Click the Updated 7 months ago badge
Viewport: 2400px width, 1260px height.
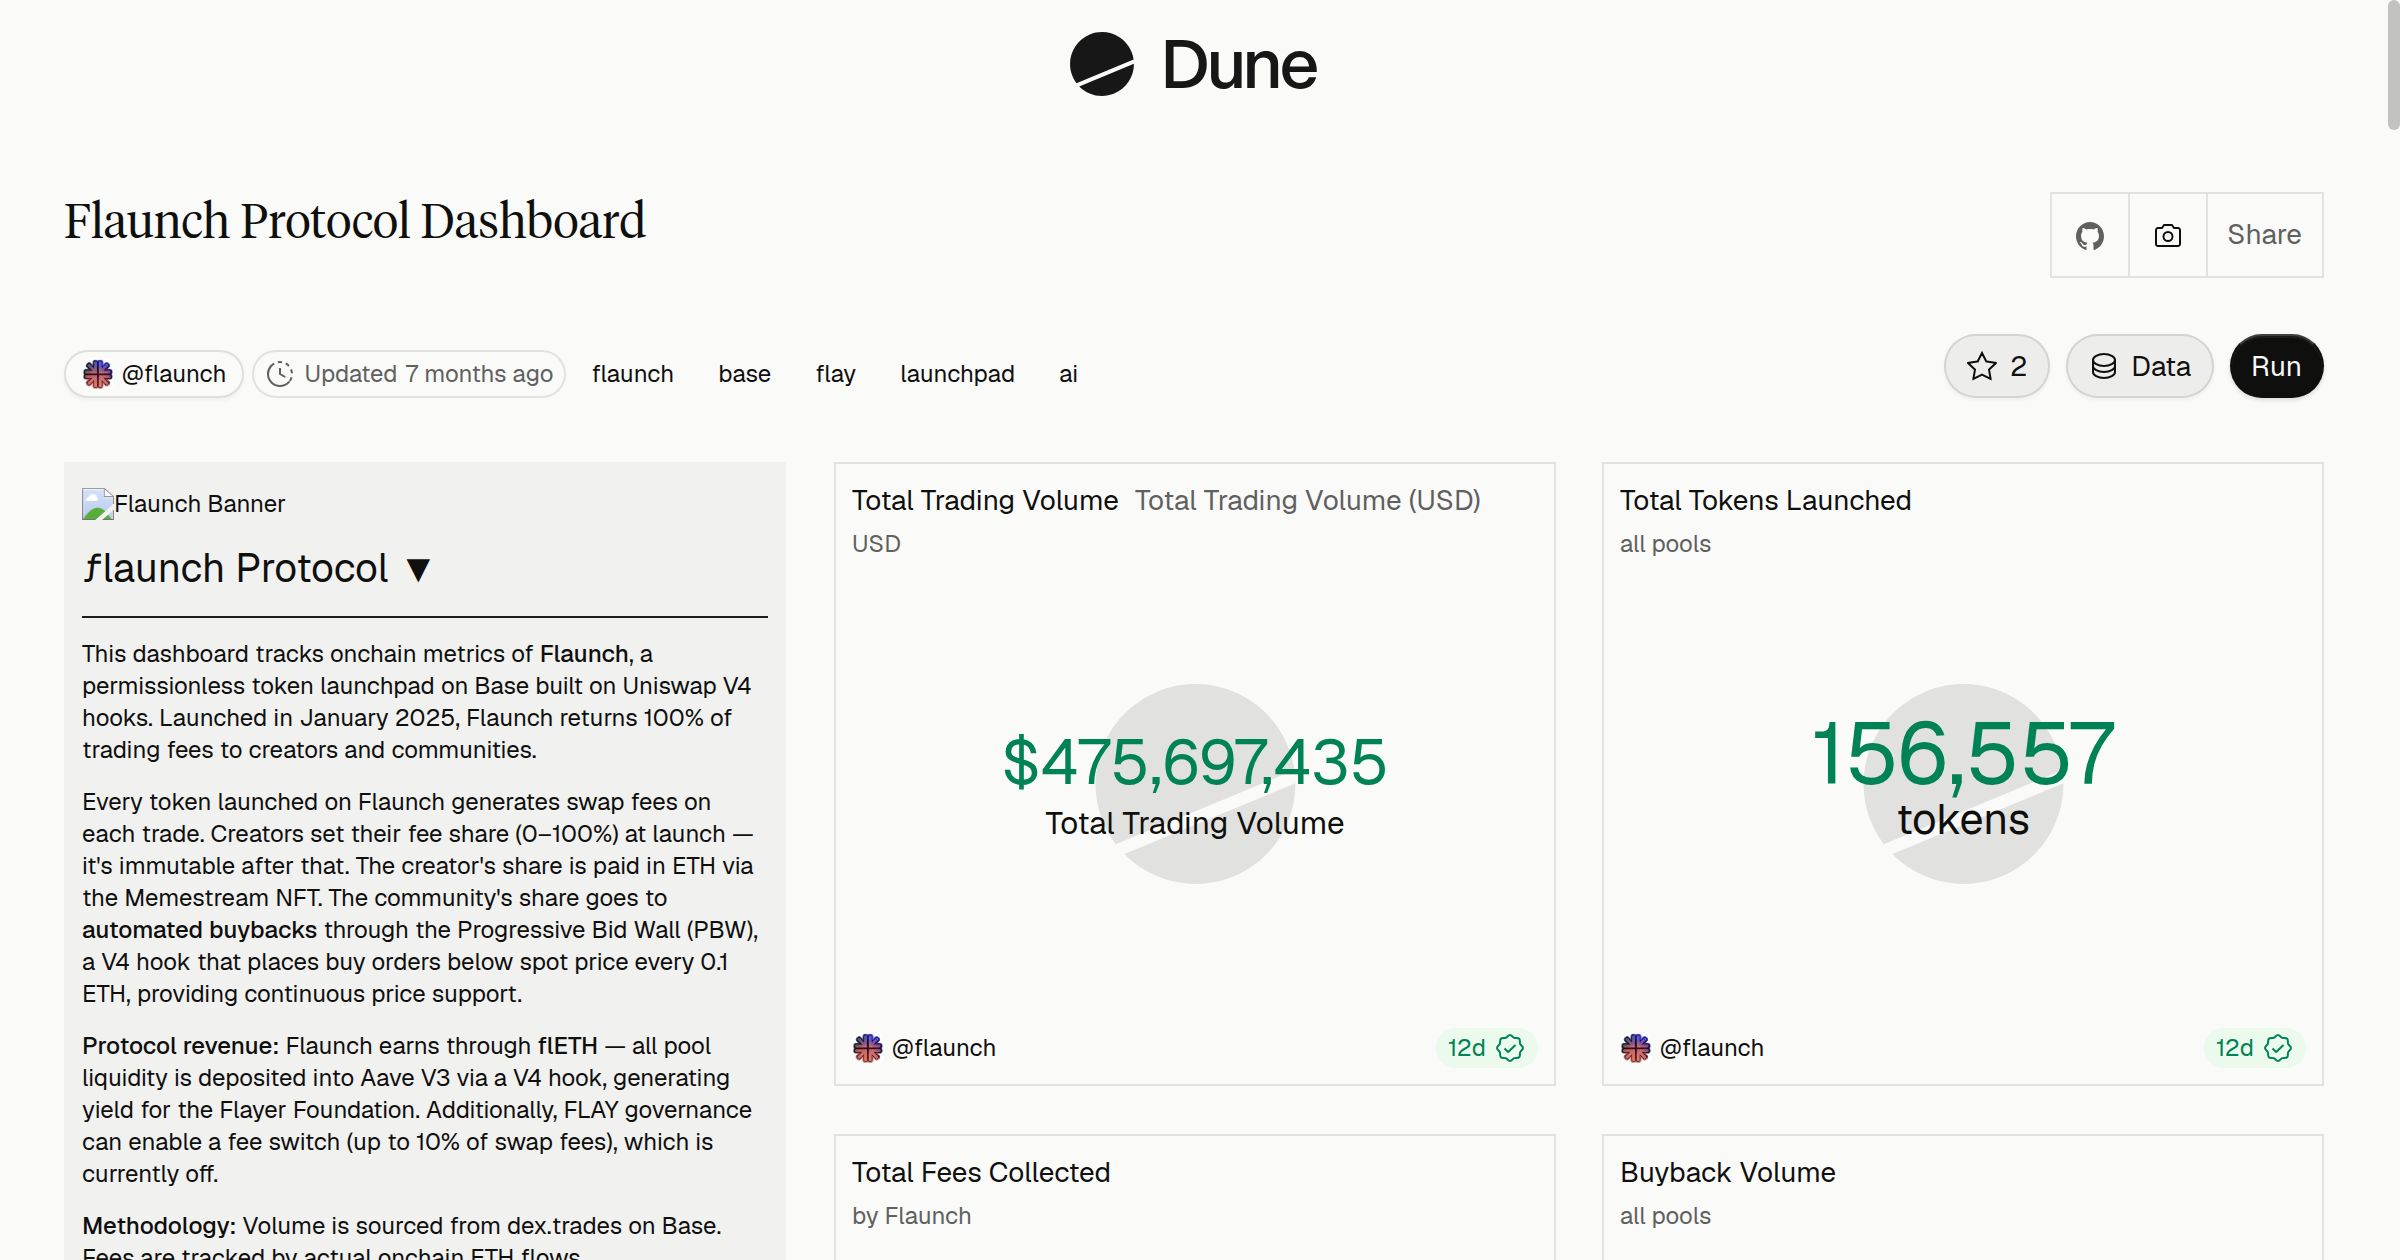click(409, 374)
